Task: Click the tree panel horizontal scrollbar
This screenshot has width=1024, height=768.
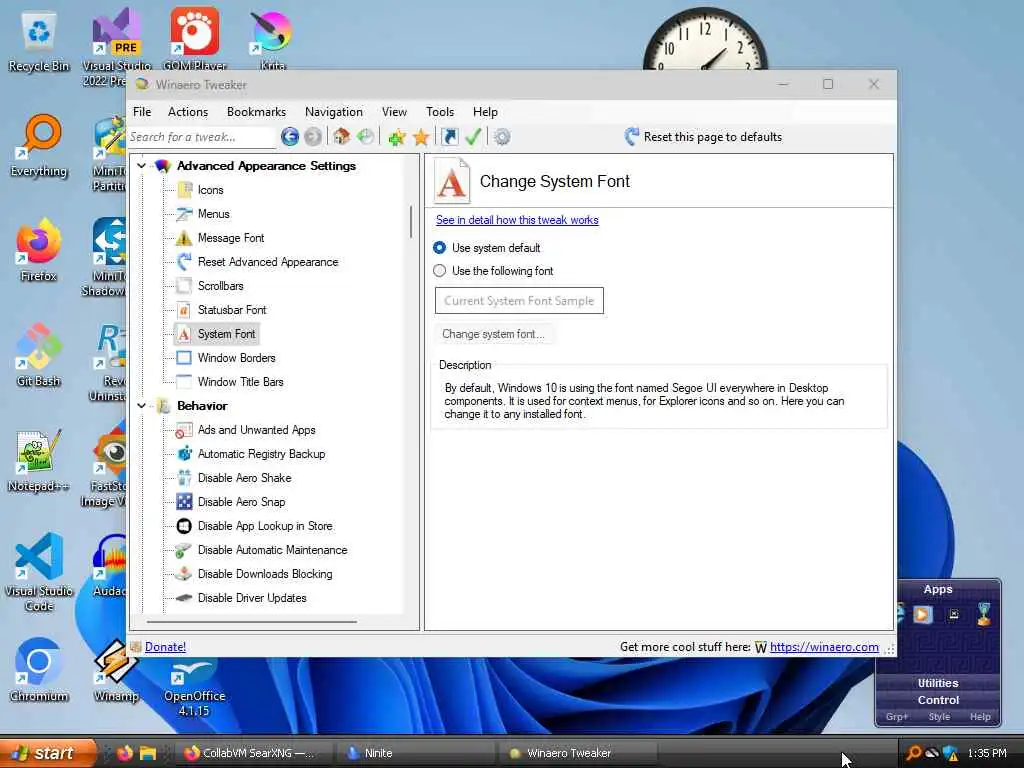Action: point(251,622)
